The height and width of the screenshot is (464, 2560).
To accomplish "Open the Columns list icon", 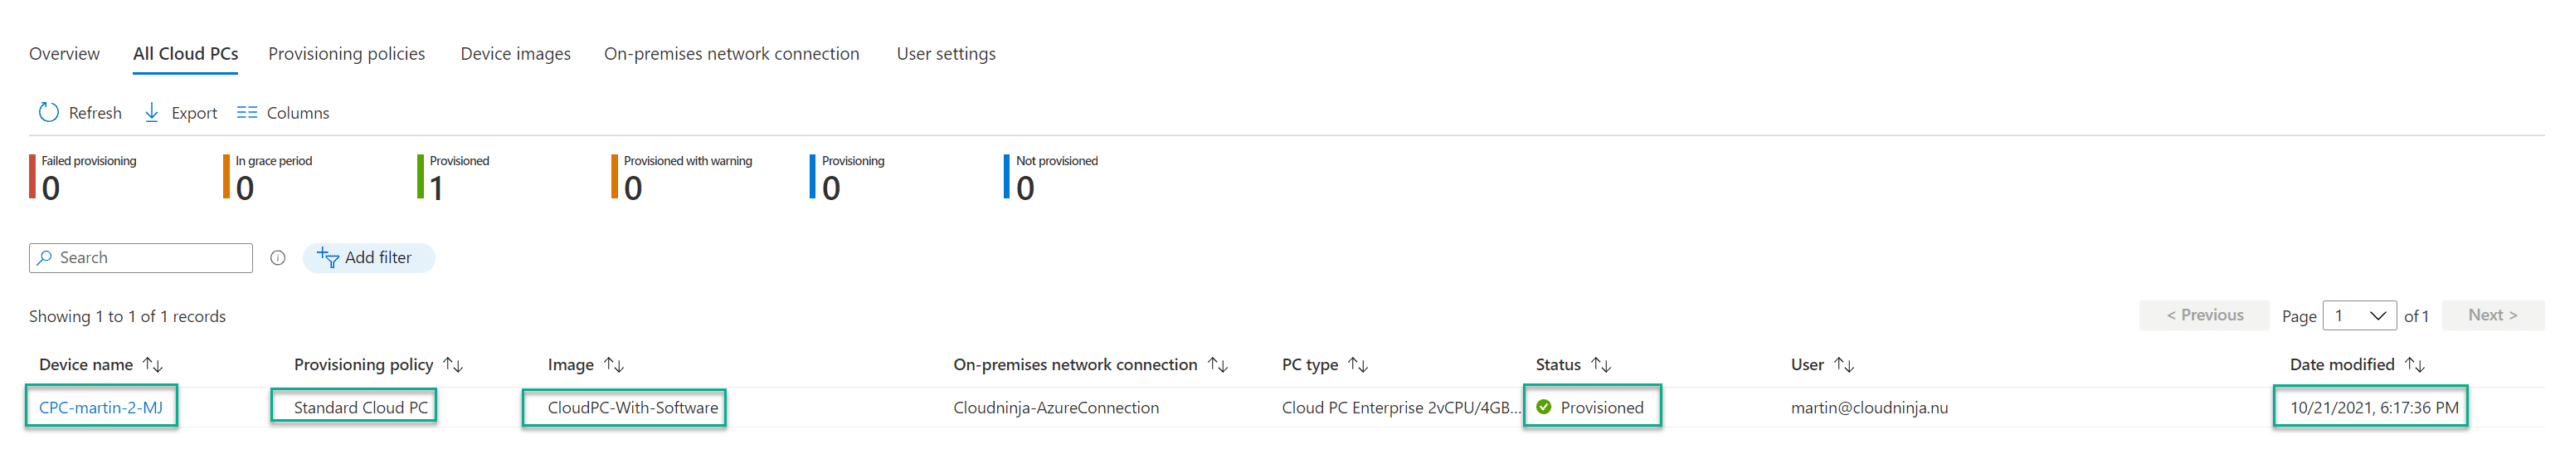I will pos(247,113).
